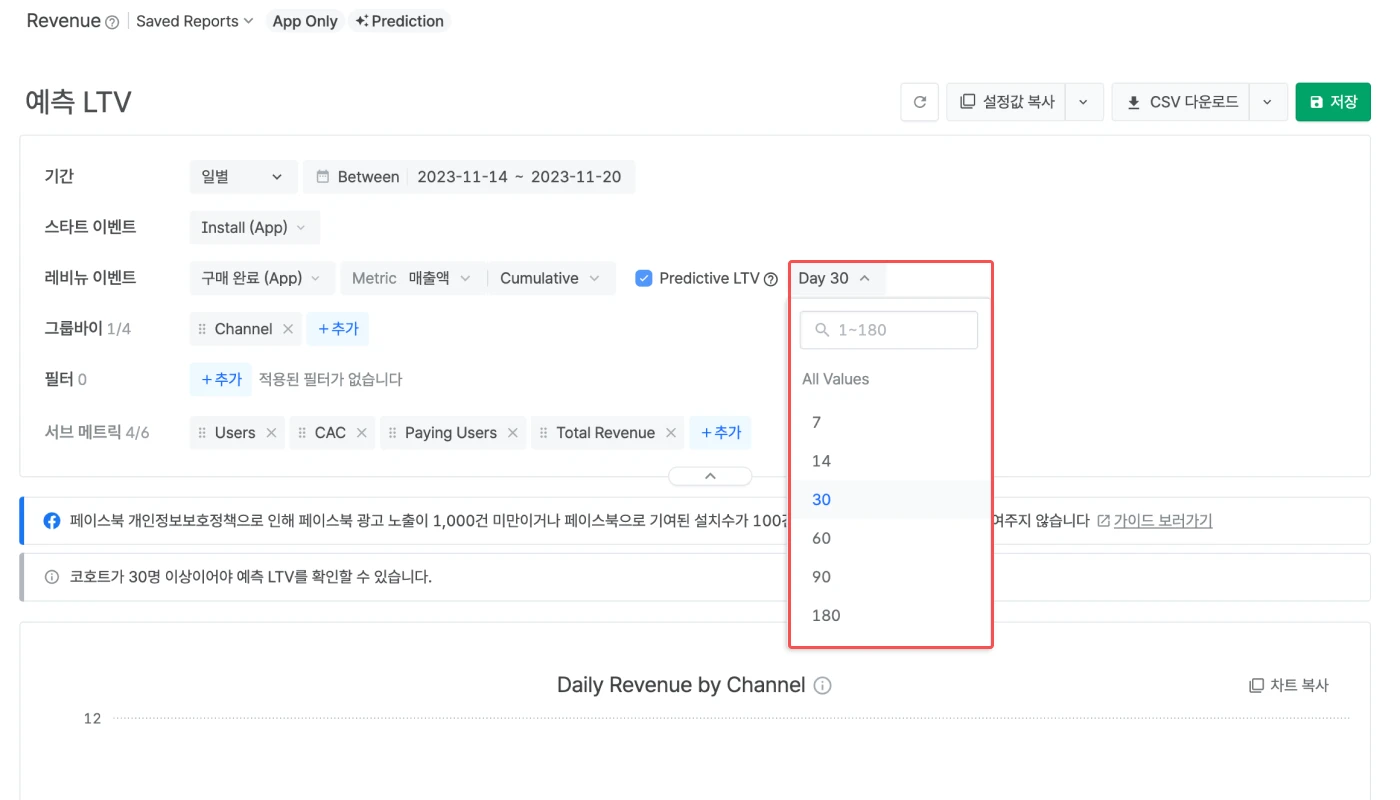
Task: Click the All Values label
Action: [x=835, y=379]
